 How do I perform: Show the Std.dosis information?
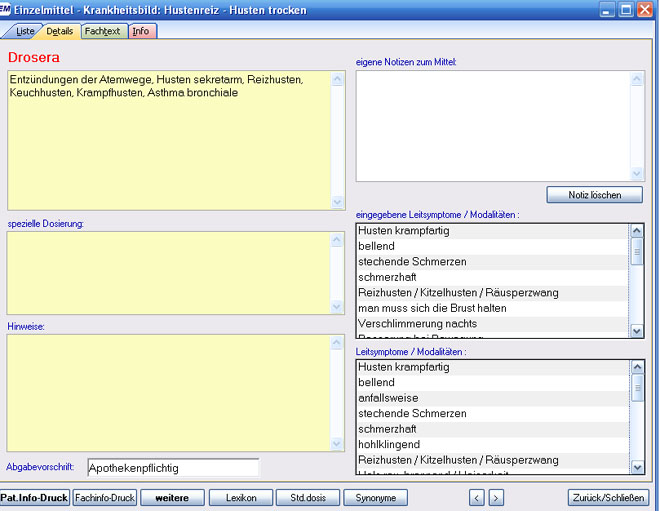click(x=307, y=498)
